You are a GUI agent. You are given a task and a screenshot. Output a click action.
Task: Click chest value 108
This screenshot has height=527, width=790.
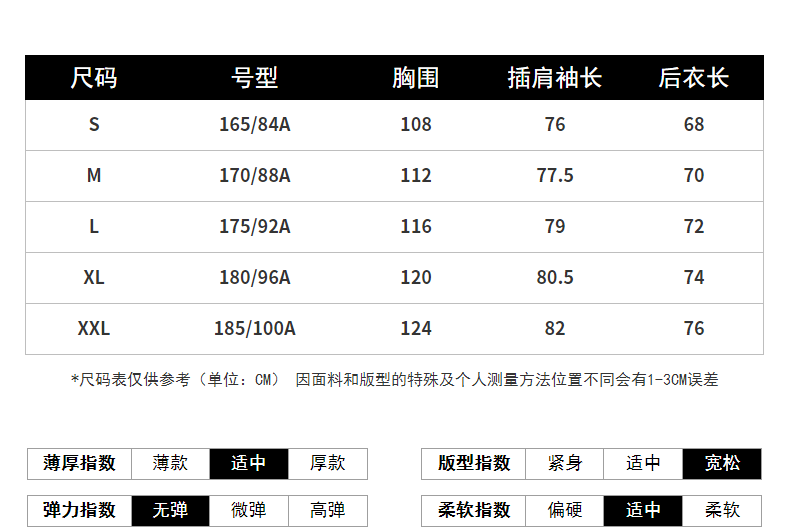click(x=416, y=124)
